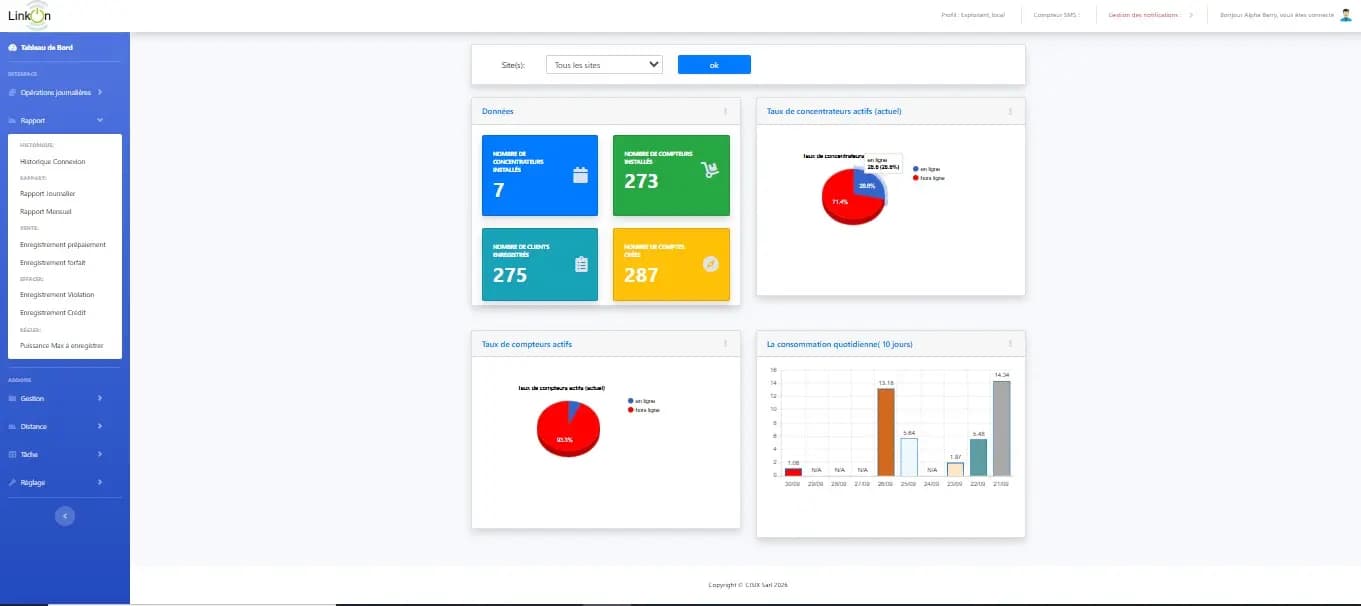Click the calendar icon on concentrateurs card
The image size is (1361, 606).
(x=580, y=175)
